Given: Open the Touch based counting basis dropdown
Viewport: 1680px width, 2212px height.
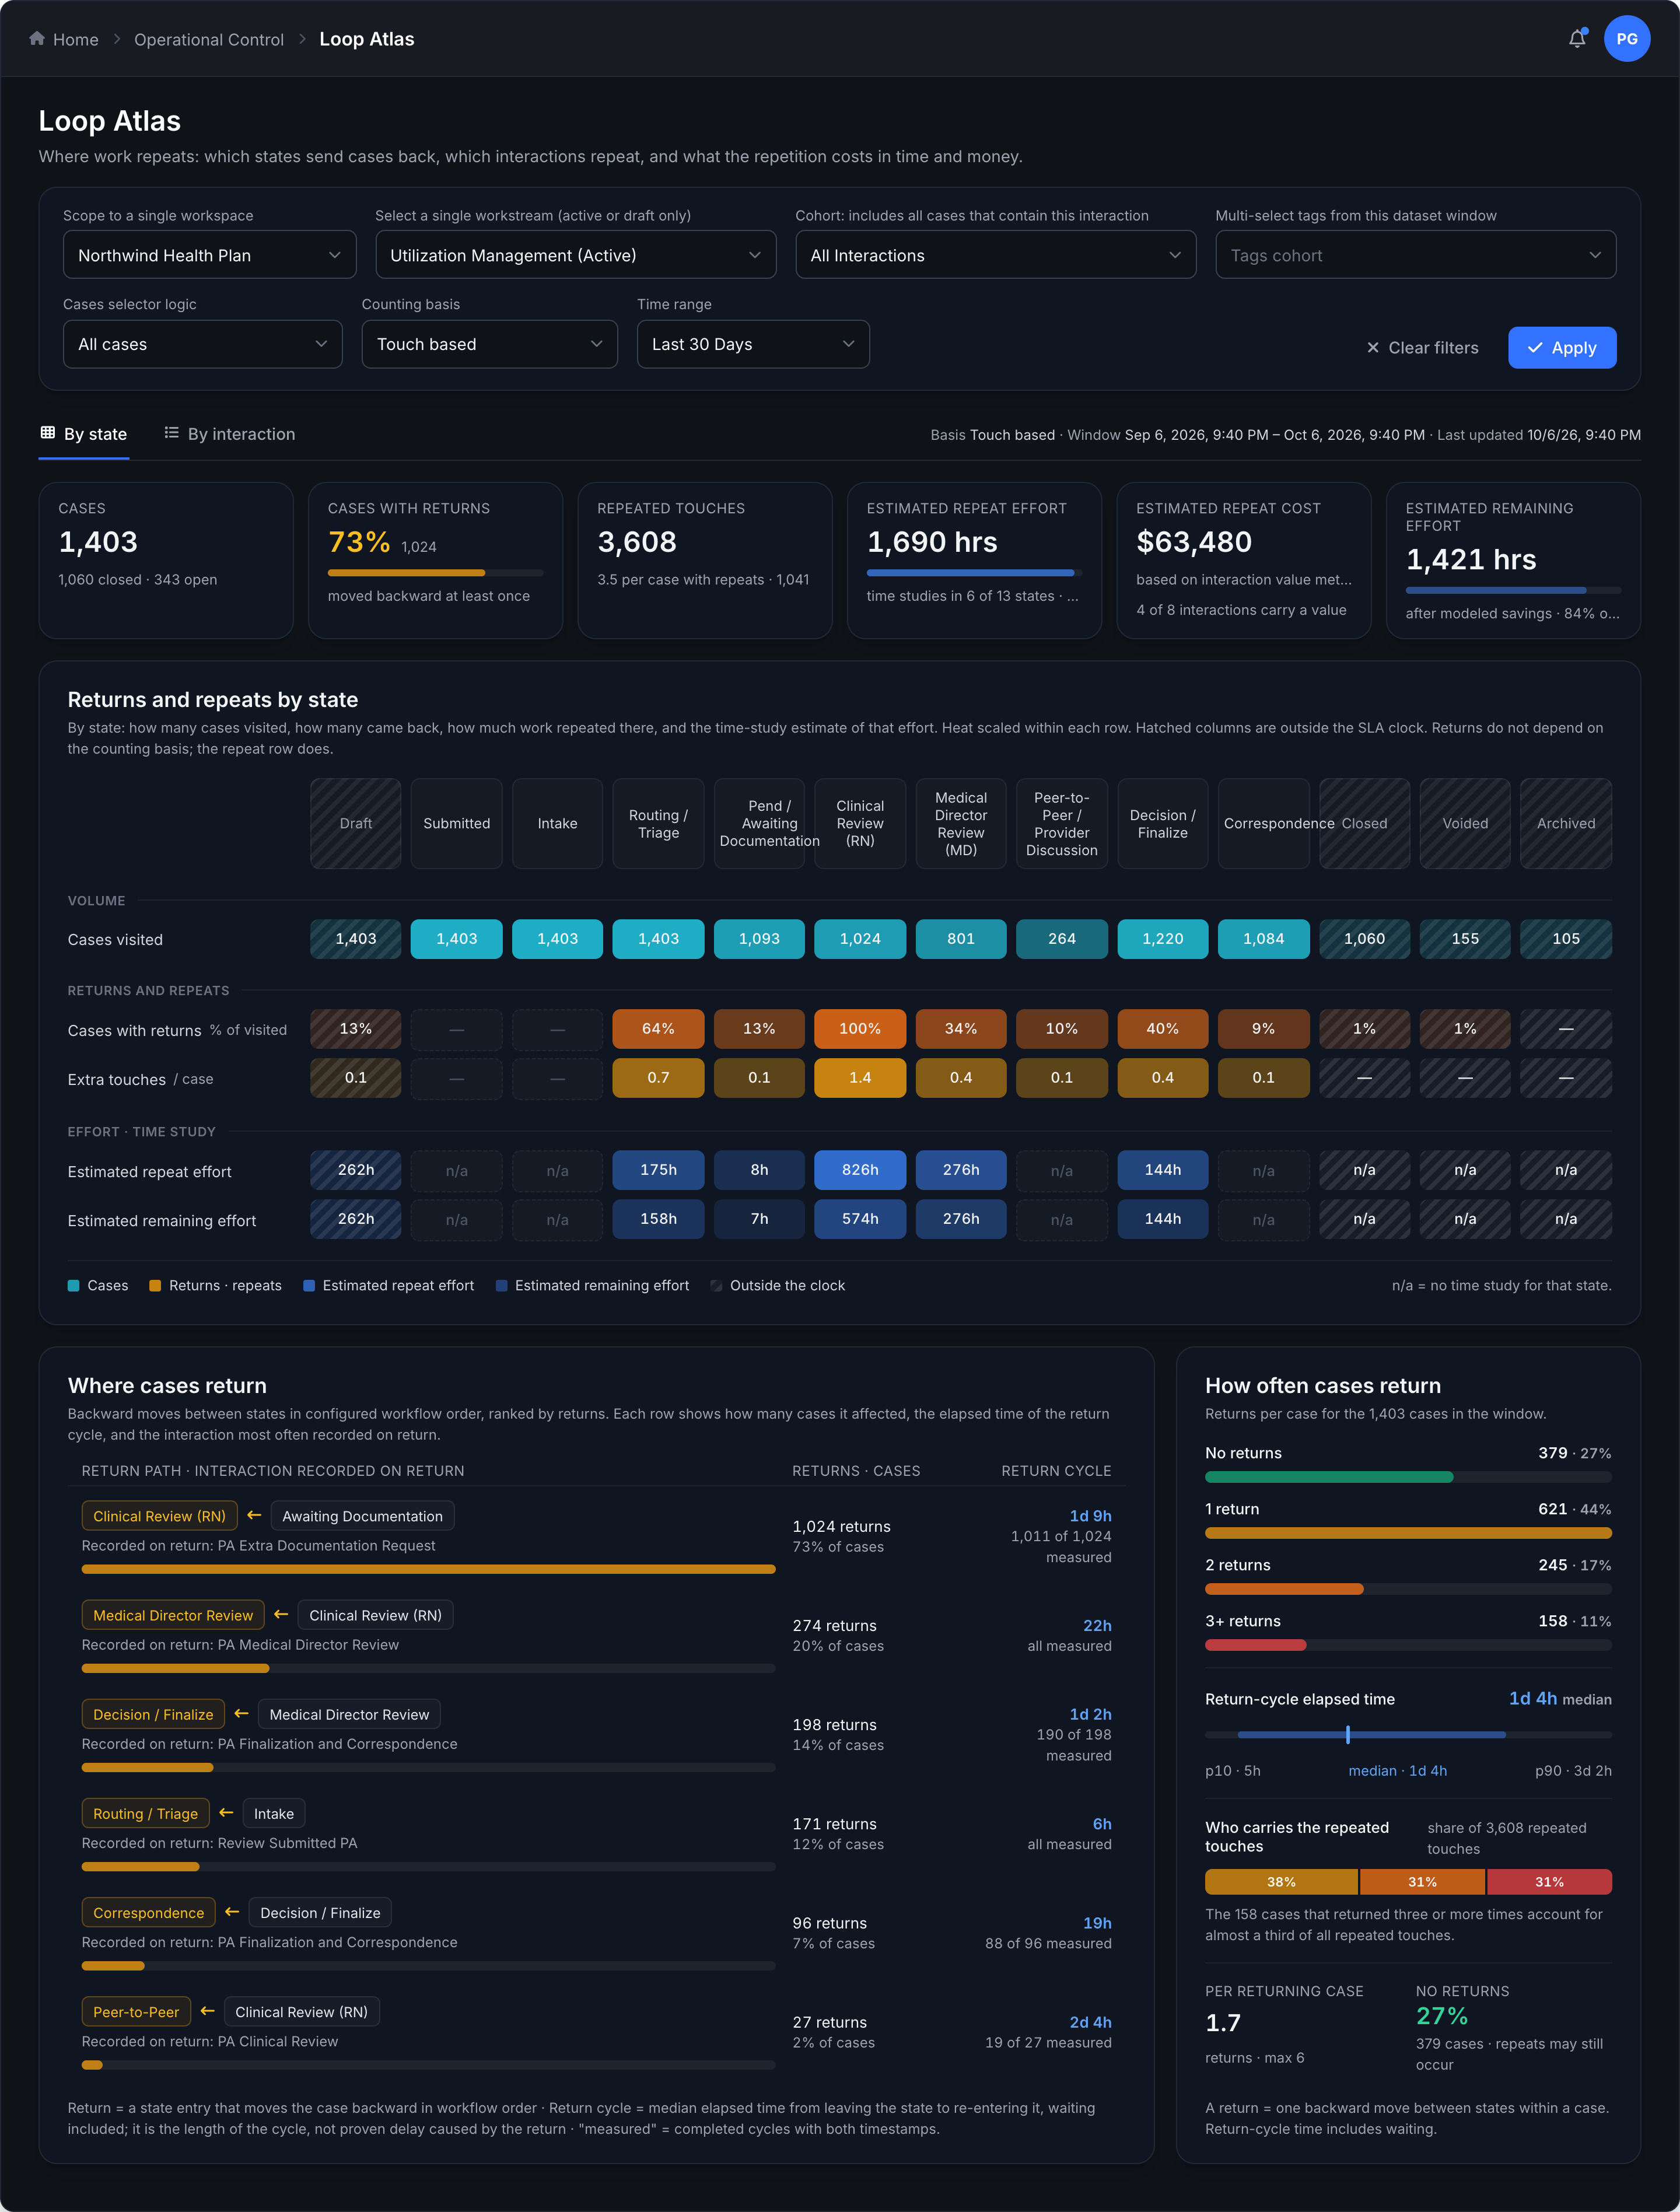Looking at the screenshot, I should coord(489,344).
